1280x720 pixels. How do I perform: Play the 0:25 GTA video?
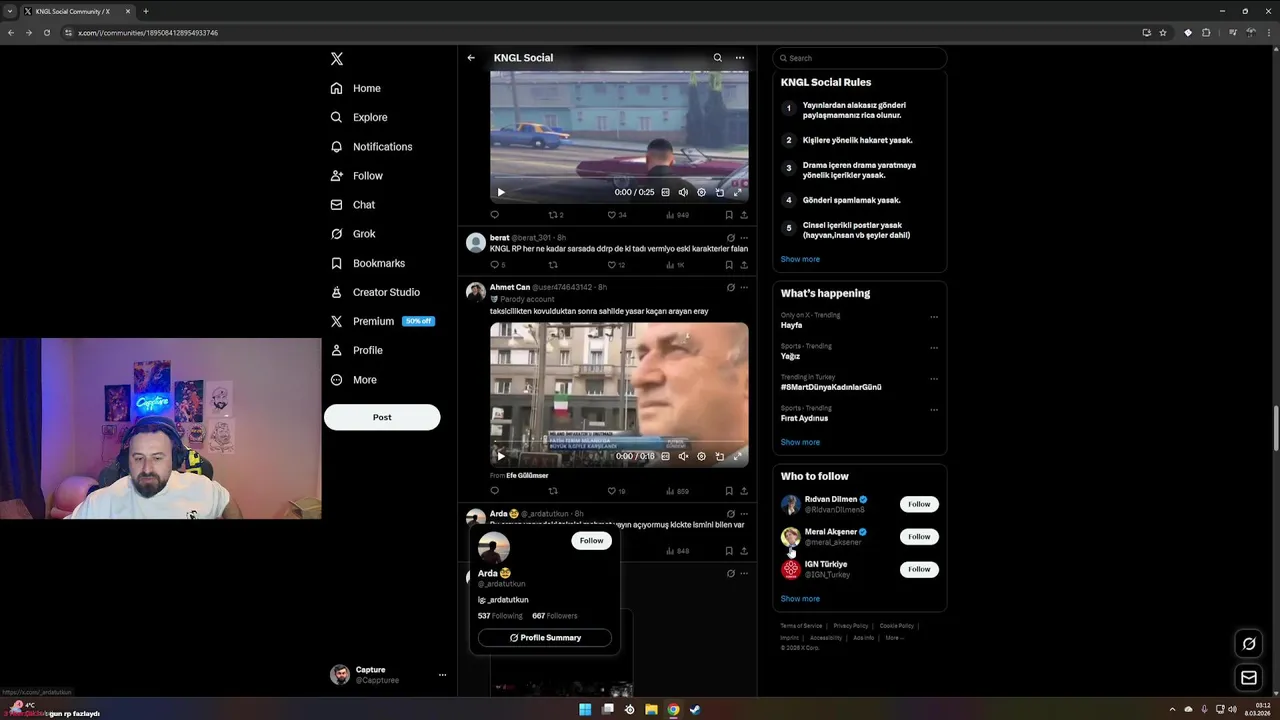click(x=501, y=192)
